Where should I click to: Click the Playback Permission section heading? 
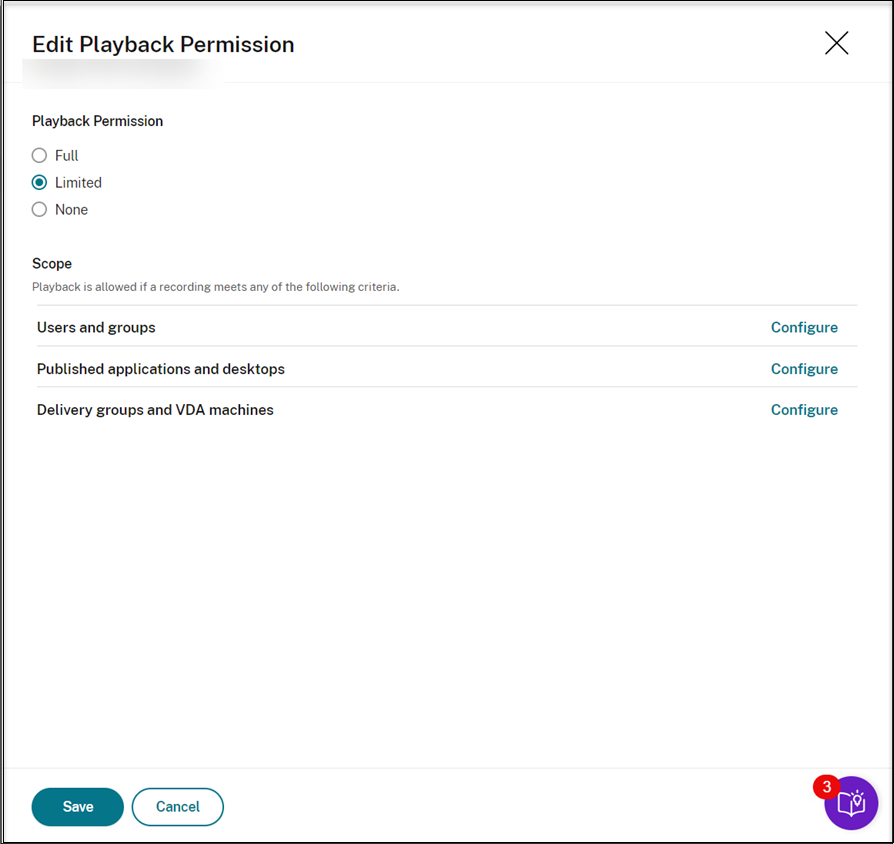[97, 121]
